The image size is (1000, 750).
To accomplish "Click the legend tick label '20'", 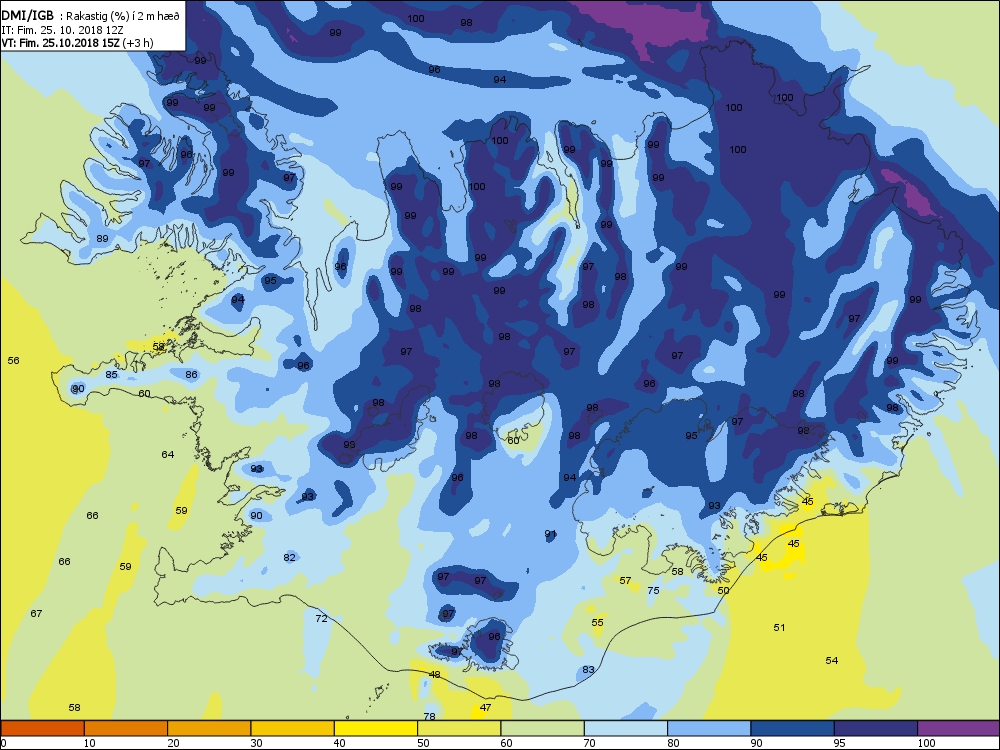I will pos(173,742).
